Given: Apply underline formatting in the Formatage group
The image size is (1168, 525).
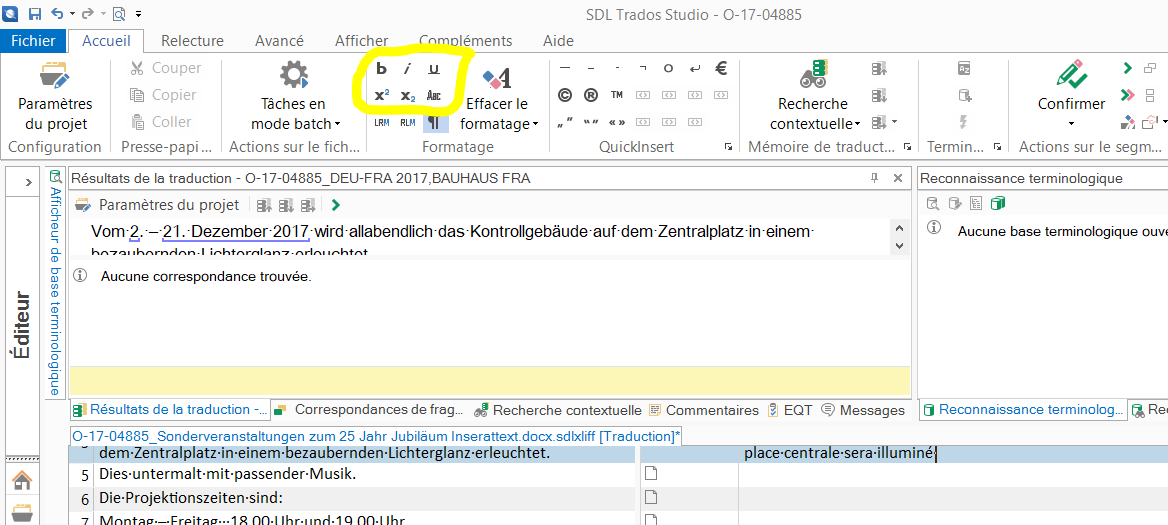Looking at the screenshot, I should coord(434,69).
